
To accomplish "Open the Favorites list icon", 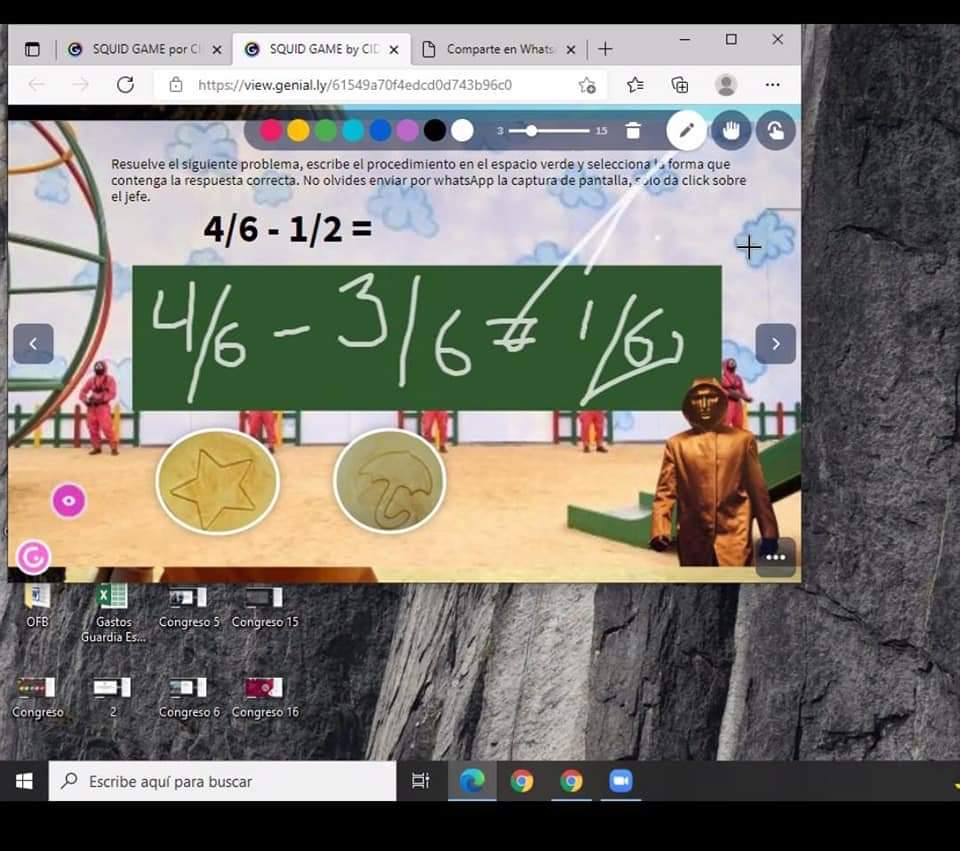I will [636, 84].
